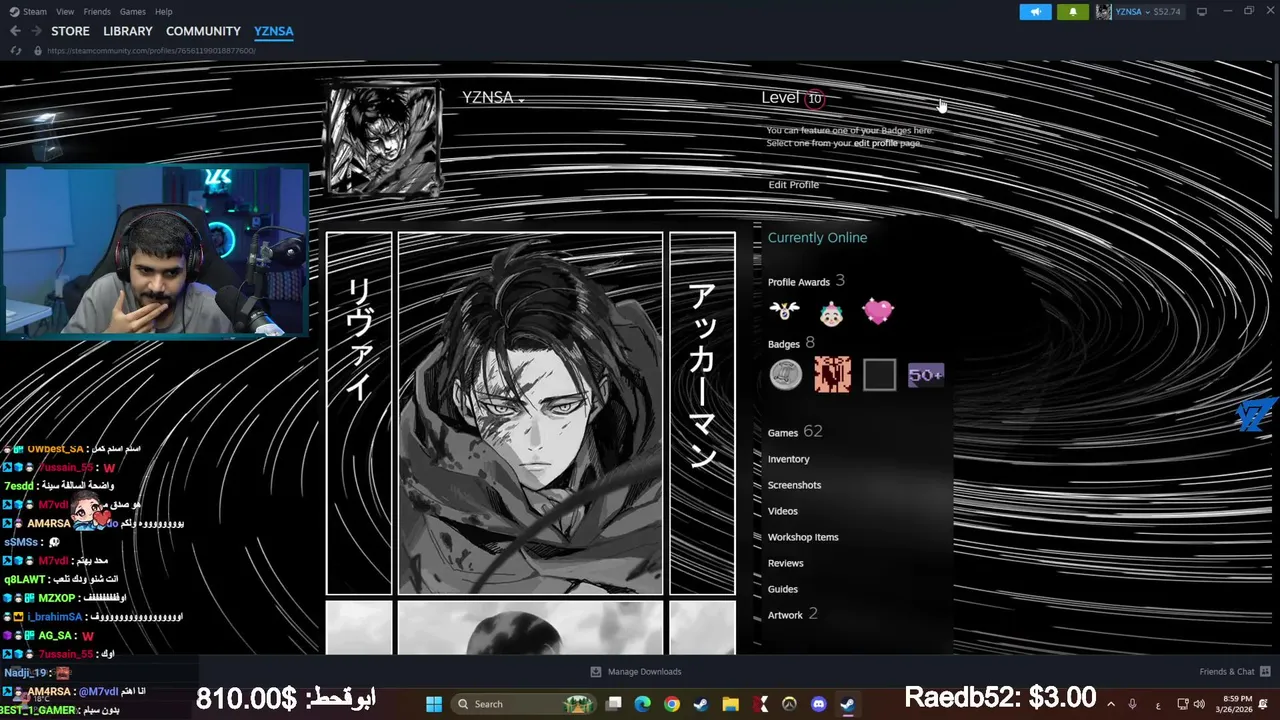The height and width of the screenshot is (720, 1280).
Task: Open the Profile Awards section link
Action: pos(806,281)
